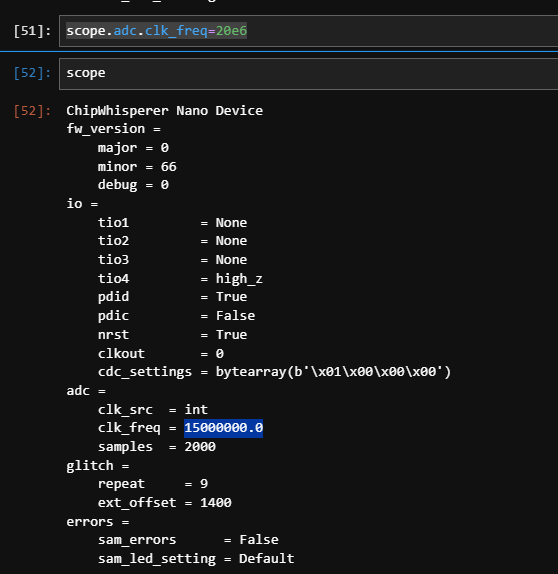Screen dimensions: 558x574
Task: Click the tio2 = None line
Action: 172,241
